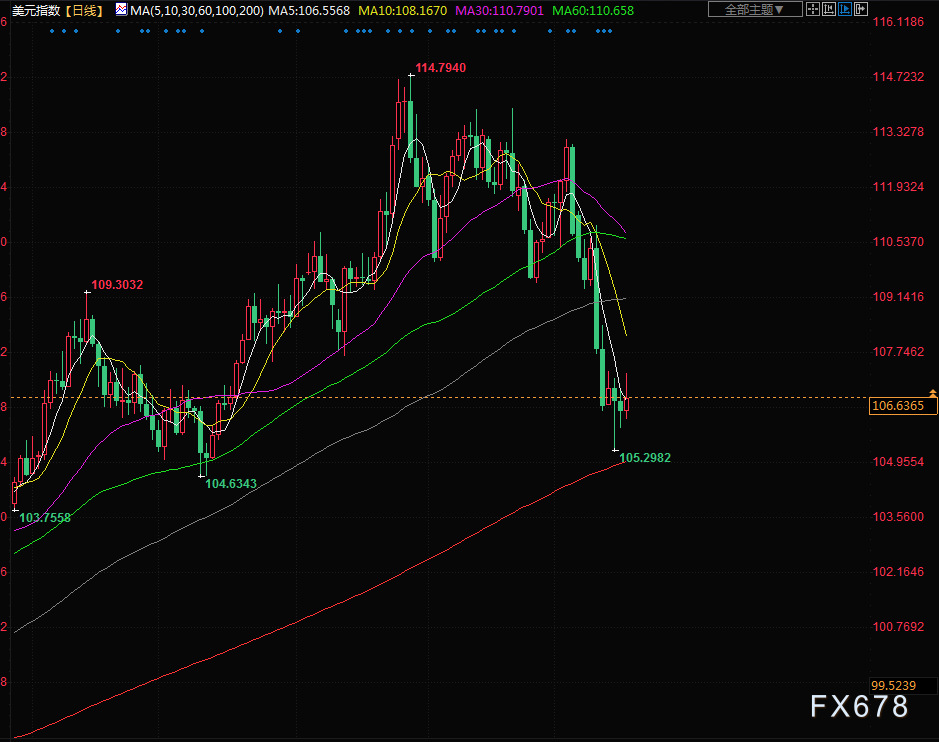The height and width of the screenshot is (742, 939).
Task: Click the 109.3032 high price label
Action: click(x=117, y=284)
